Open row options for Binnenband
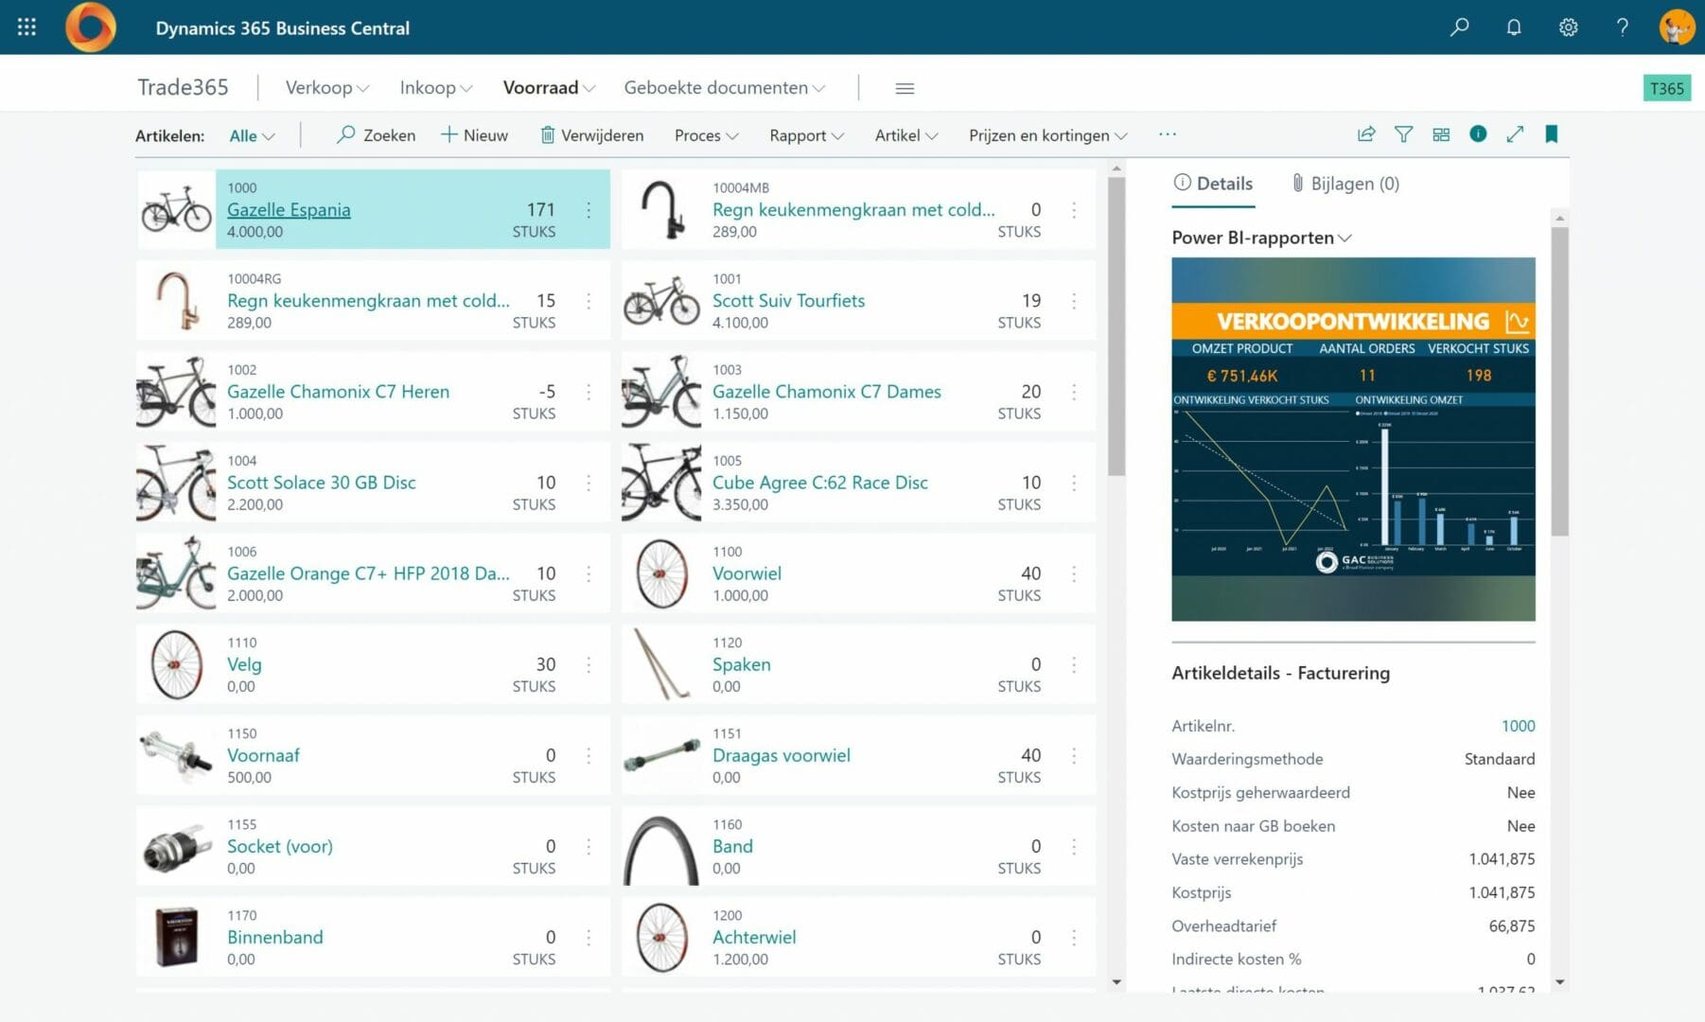The image size is (1705, 1022). (588, 938)
